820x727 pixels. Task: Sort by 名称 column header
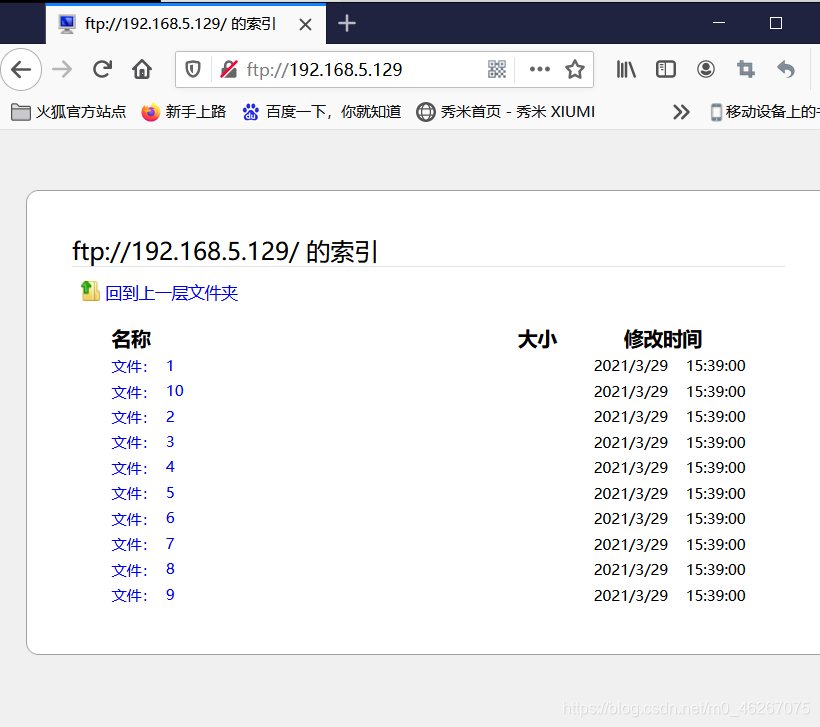[131, 339]
